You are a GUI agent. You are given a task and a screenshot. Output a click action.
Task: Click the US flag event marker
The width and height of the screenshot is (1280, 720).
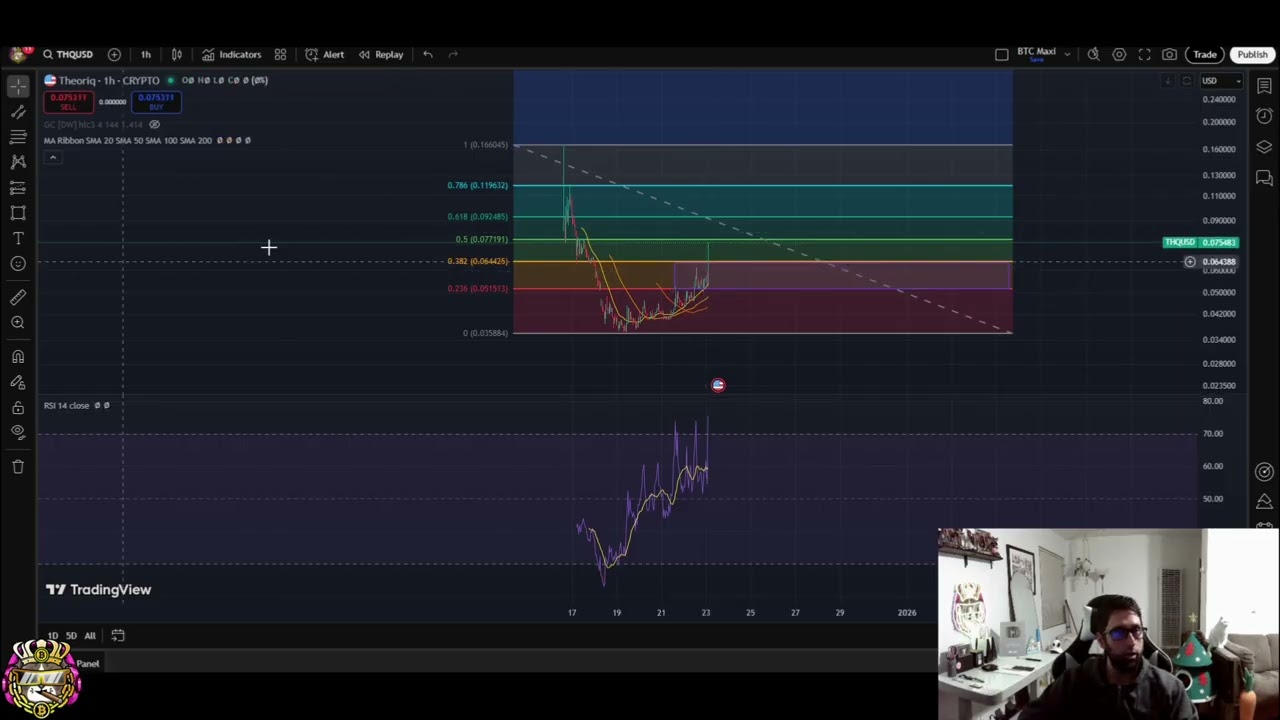[718, 385]
